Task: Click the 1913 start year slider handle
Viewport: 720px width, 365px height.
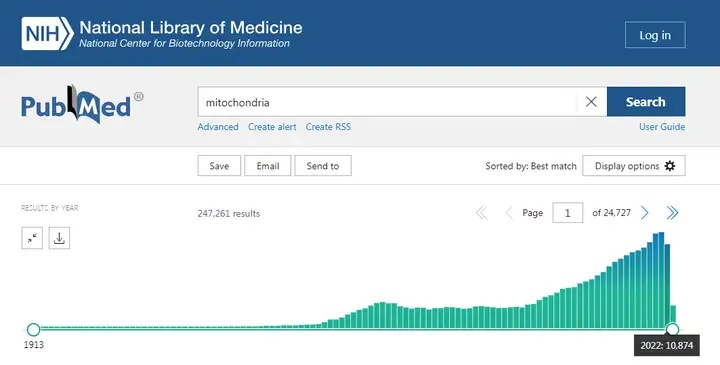Action: [x=34, y=329]
